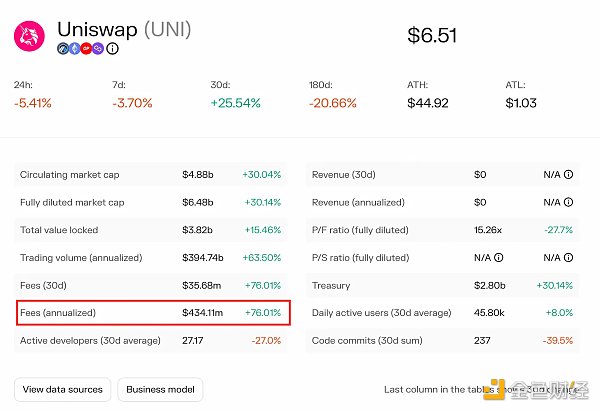Screen dimensions: 600x411
Task: Click the Daily active users row
Action: 442,313
